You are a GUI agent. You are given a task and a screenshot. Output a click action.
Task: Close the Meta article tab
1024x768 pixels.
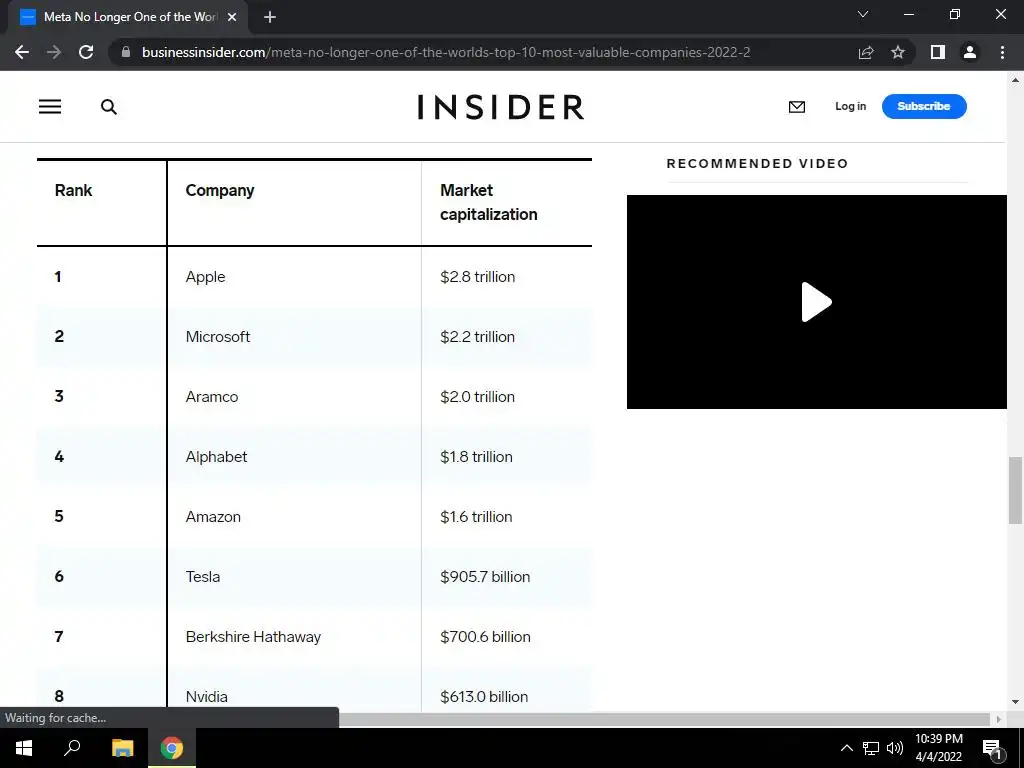click(x=232, y=17)
